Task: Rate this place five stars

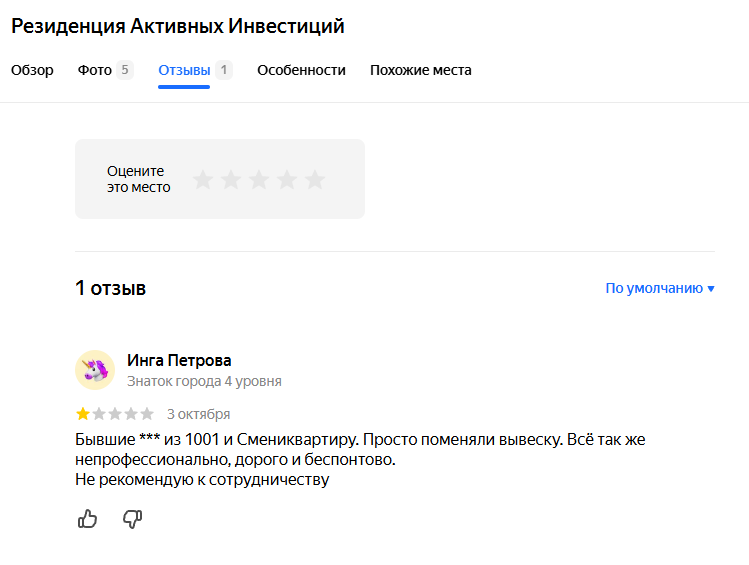Action: (315, 180)
